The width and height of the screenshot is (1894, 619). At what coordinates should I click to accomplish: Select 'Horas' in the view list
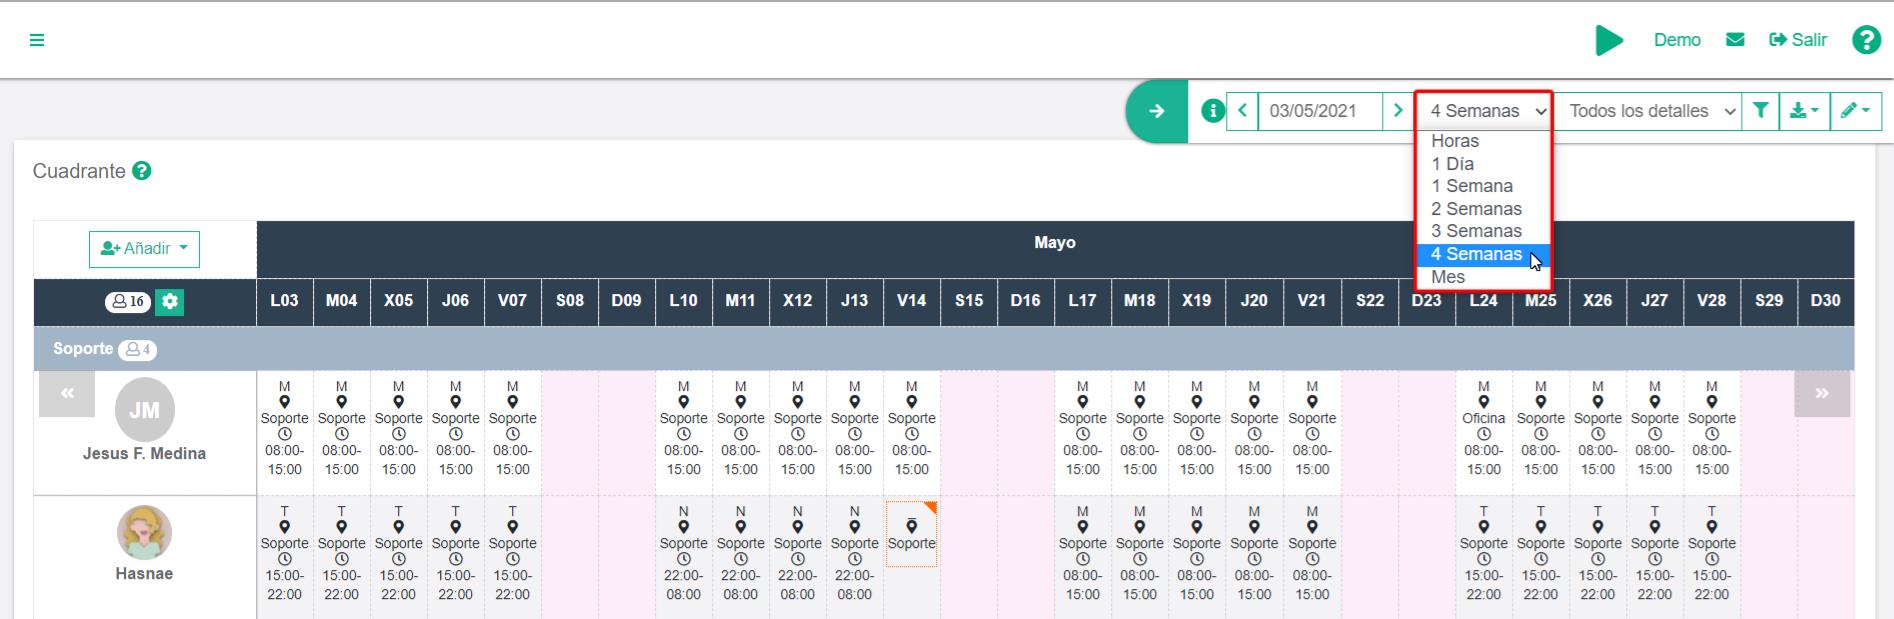coord(1454,141)
